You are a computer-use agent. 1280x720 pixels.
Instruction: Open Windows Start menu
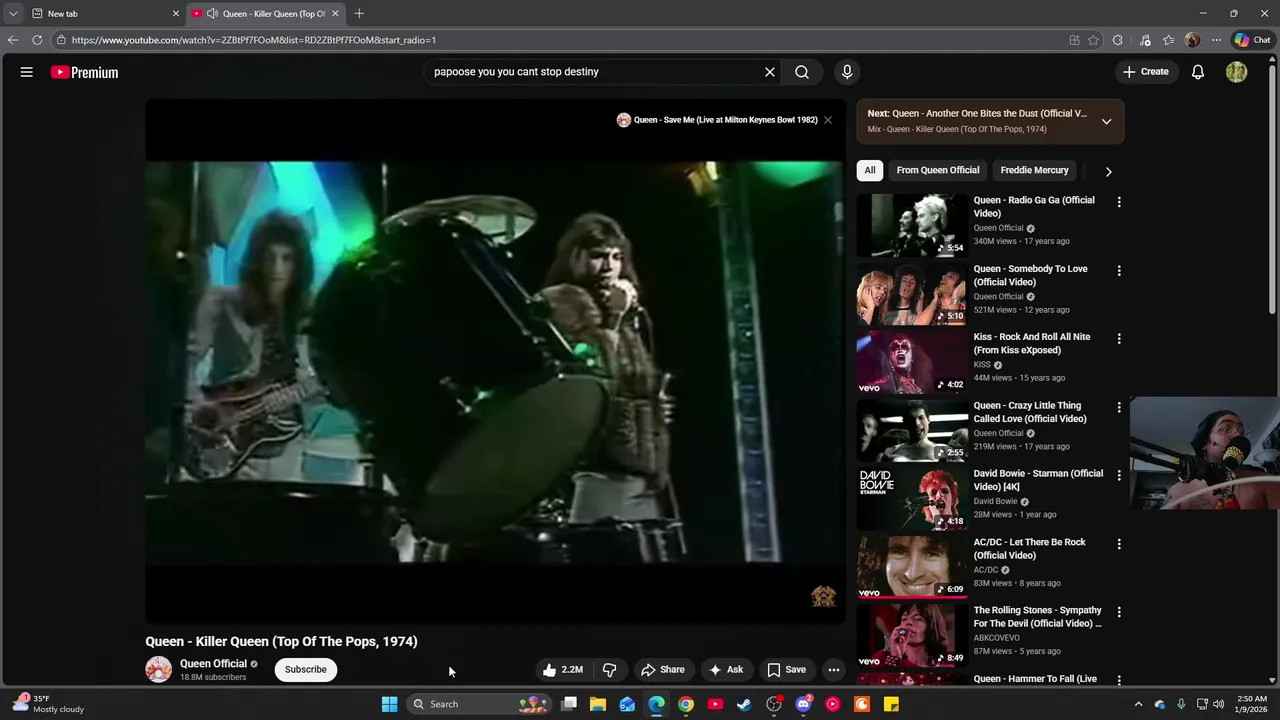[389, 704]
